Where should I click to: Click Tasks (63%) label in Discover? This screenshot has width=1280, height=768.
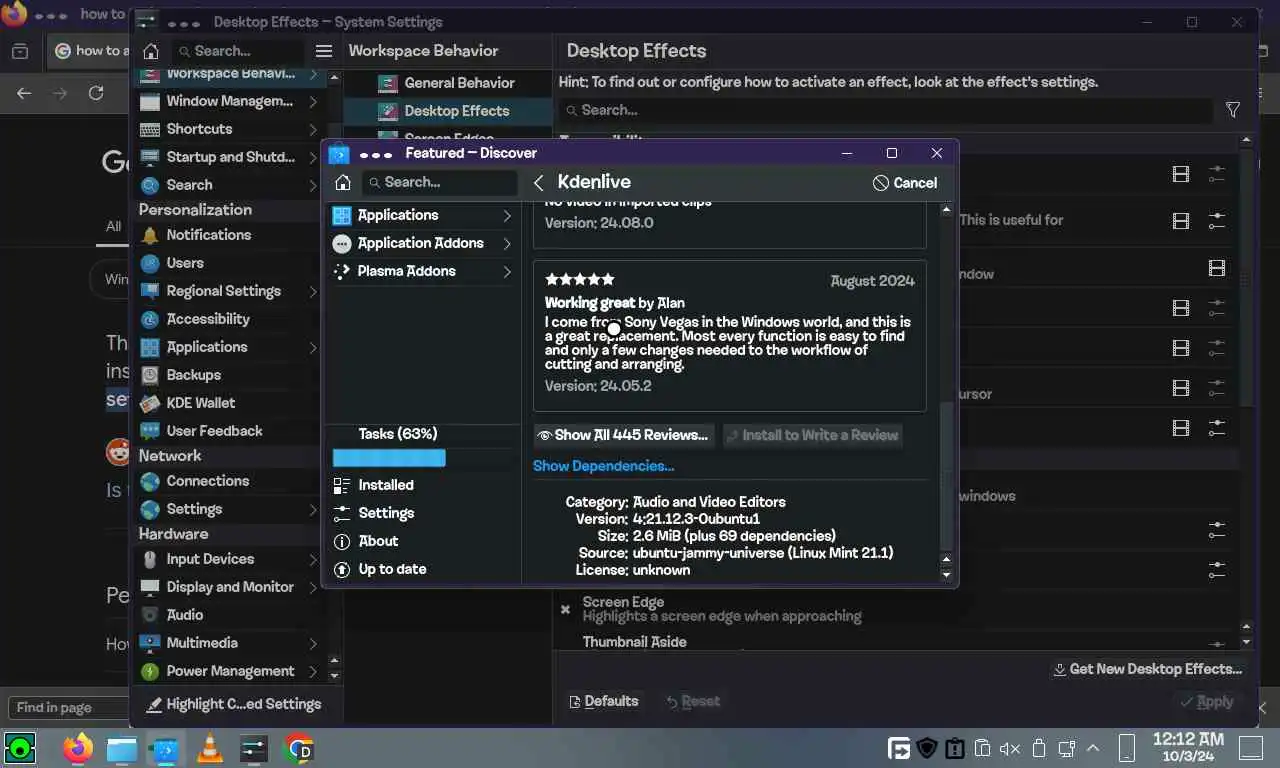click(398, 434)
